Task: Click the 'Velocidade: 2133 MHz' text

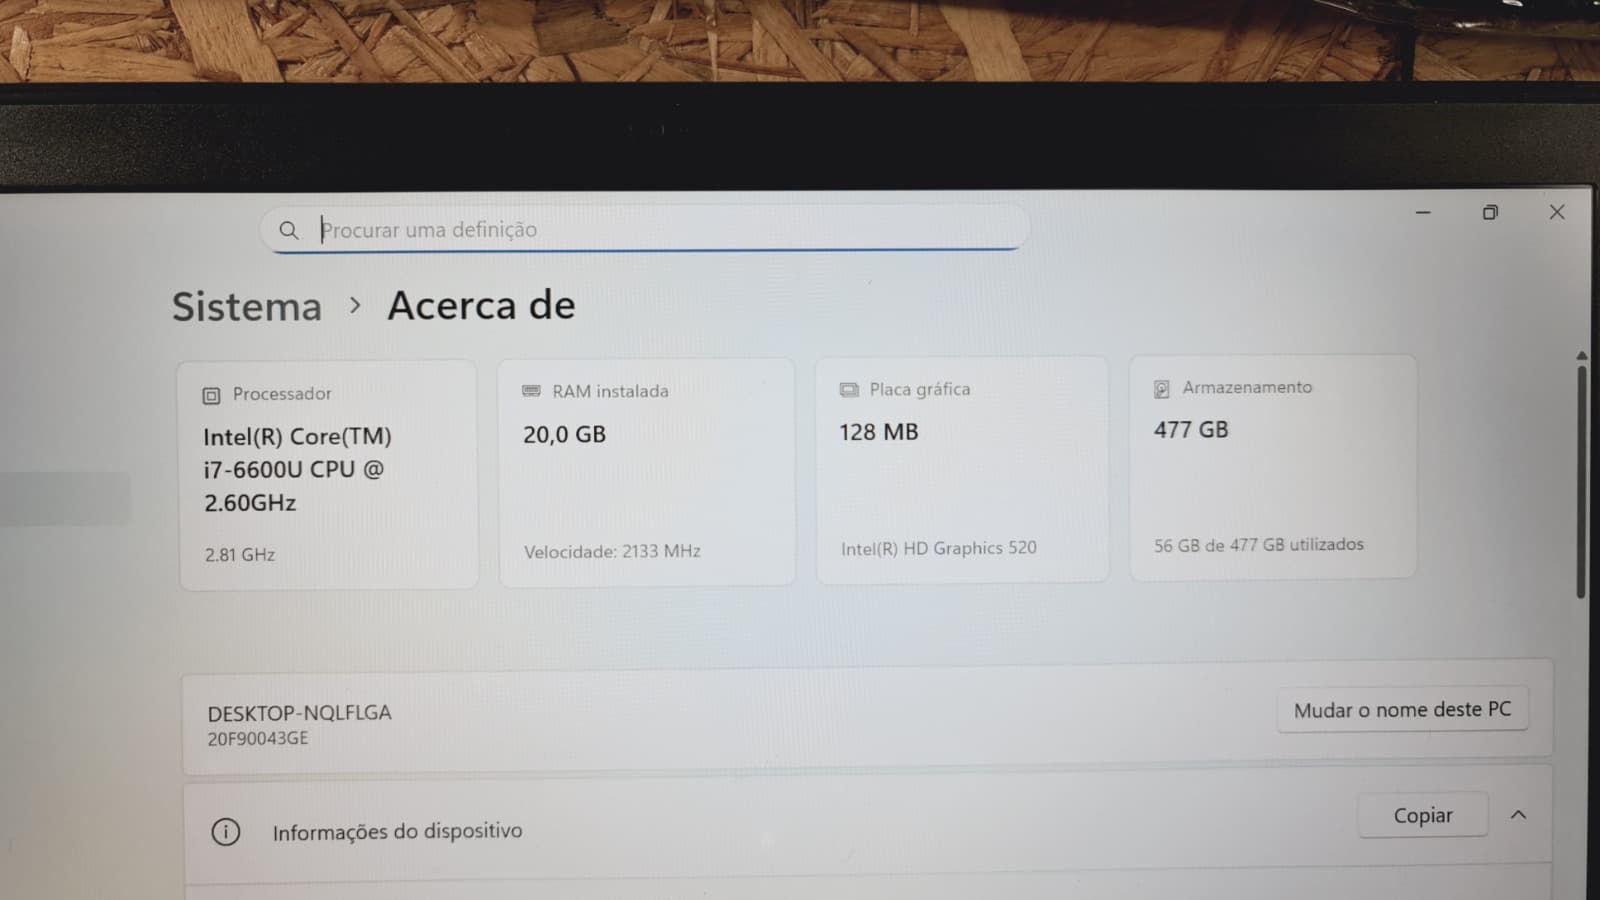Action: [612, 551]
